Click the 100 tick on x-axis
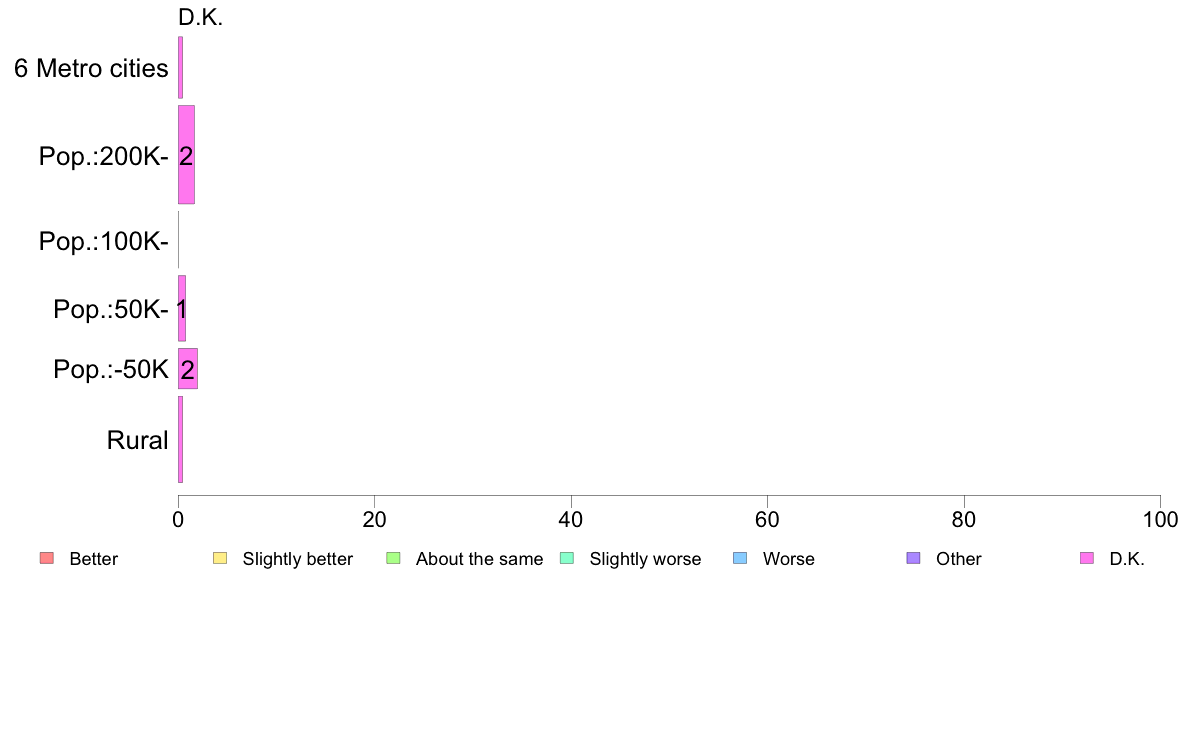The height and width of the screenshot is (736, 1188). [x=1160, y=519]
